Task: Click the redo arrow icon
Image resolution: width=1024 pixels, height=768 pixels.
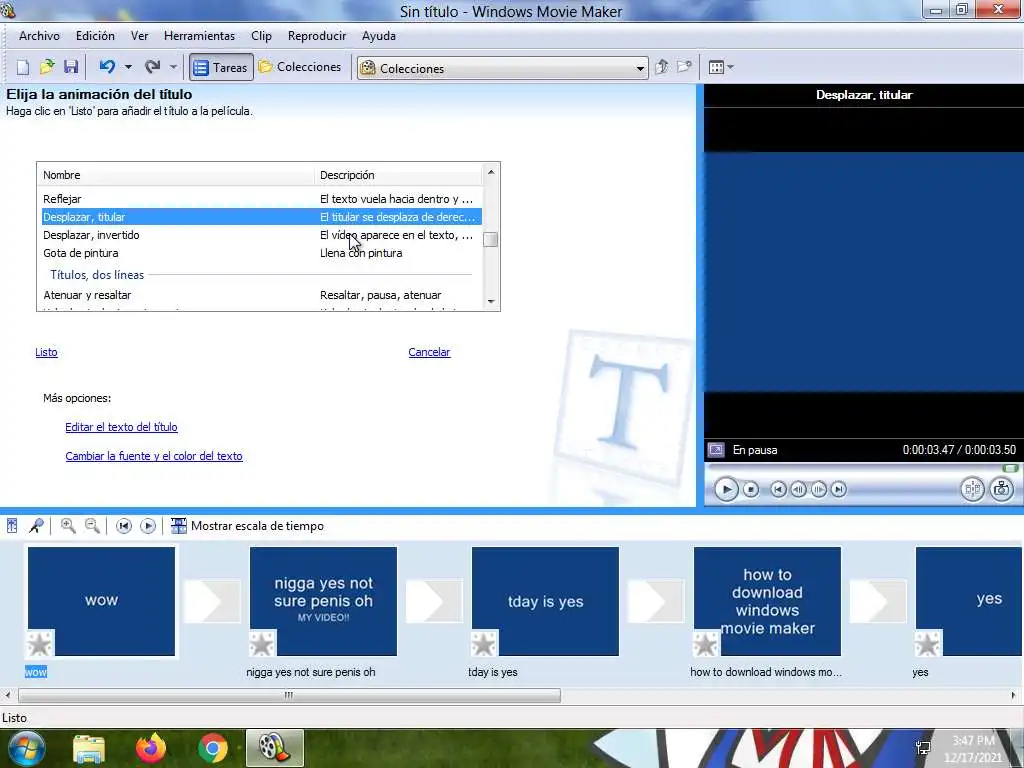Action: click(x=152, y=67)
